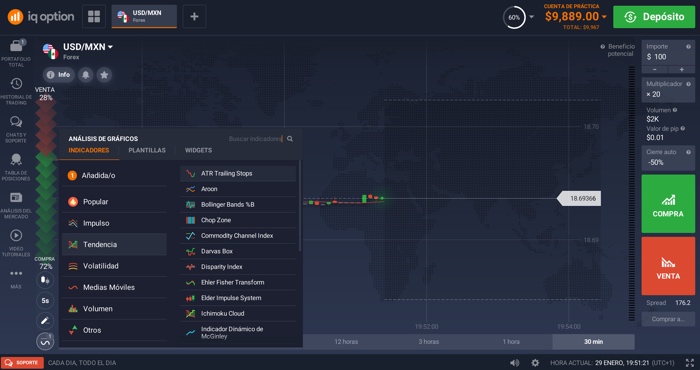Open Chats y Soporte icon
This screenshot has width=700, height=370.
(16, 122)
